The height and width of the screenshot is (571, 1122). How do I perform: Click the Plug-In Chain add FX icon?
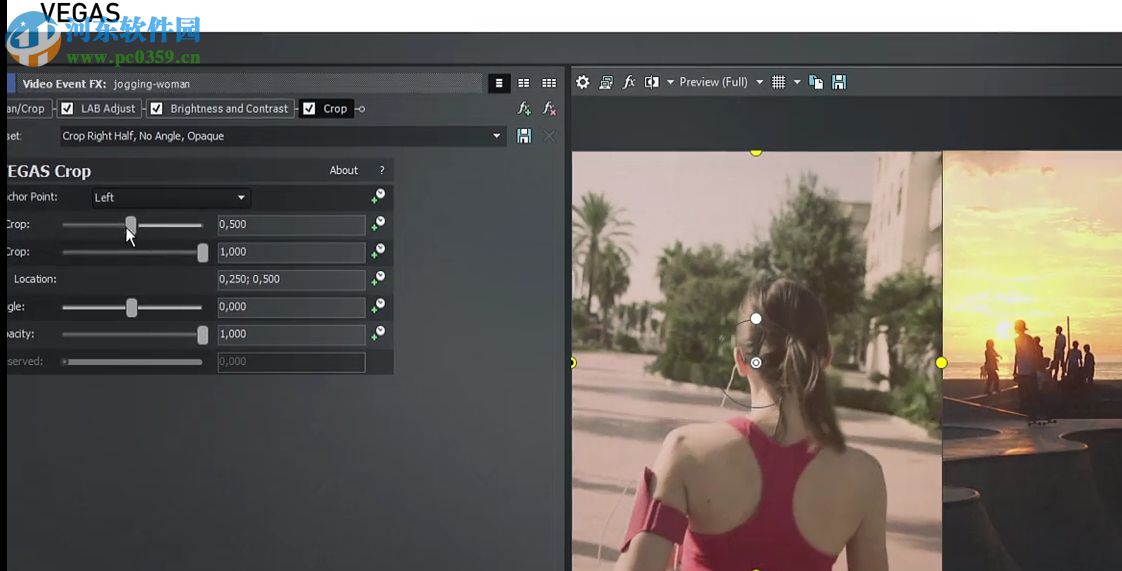[x=524, y=109]
